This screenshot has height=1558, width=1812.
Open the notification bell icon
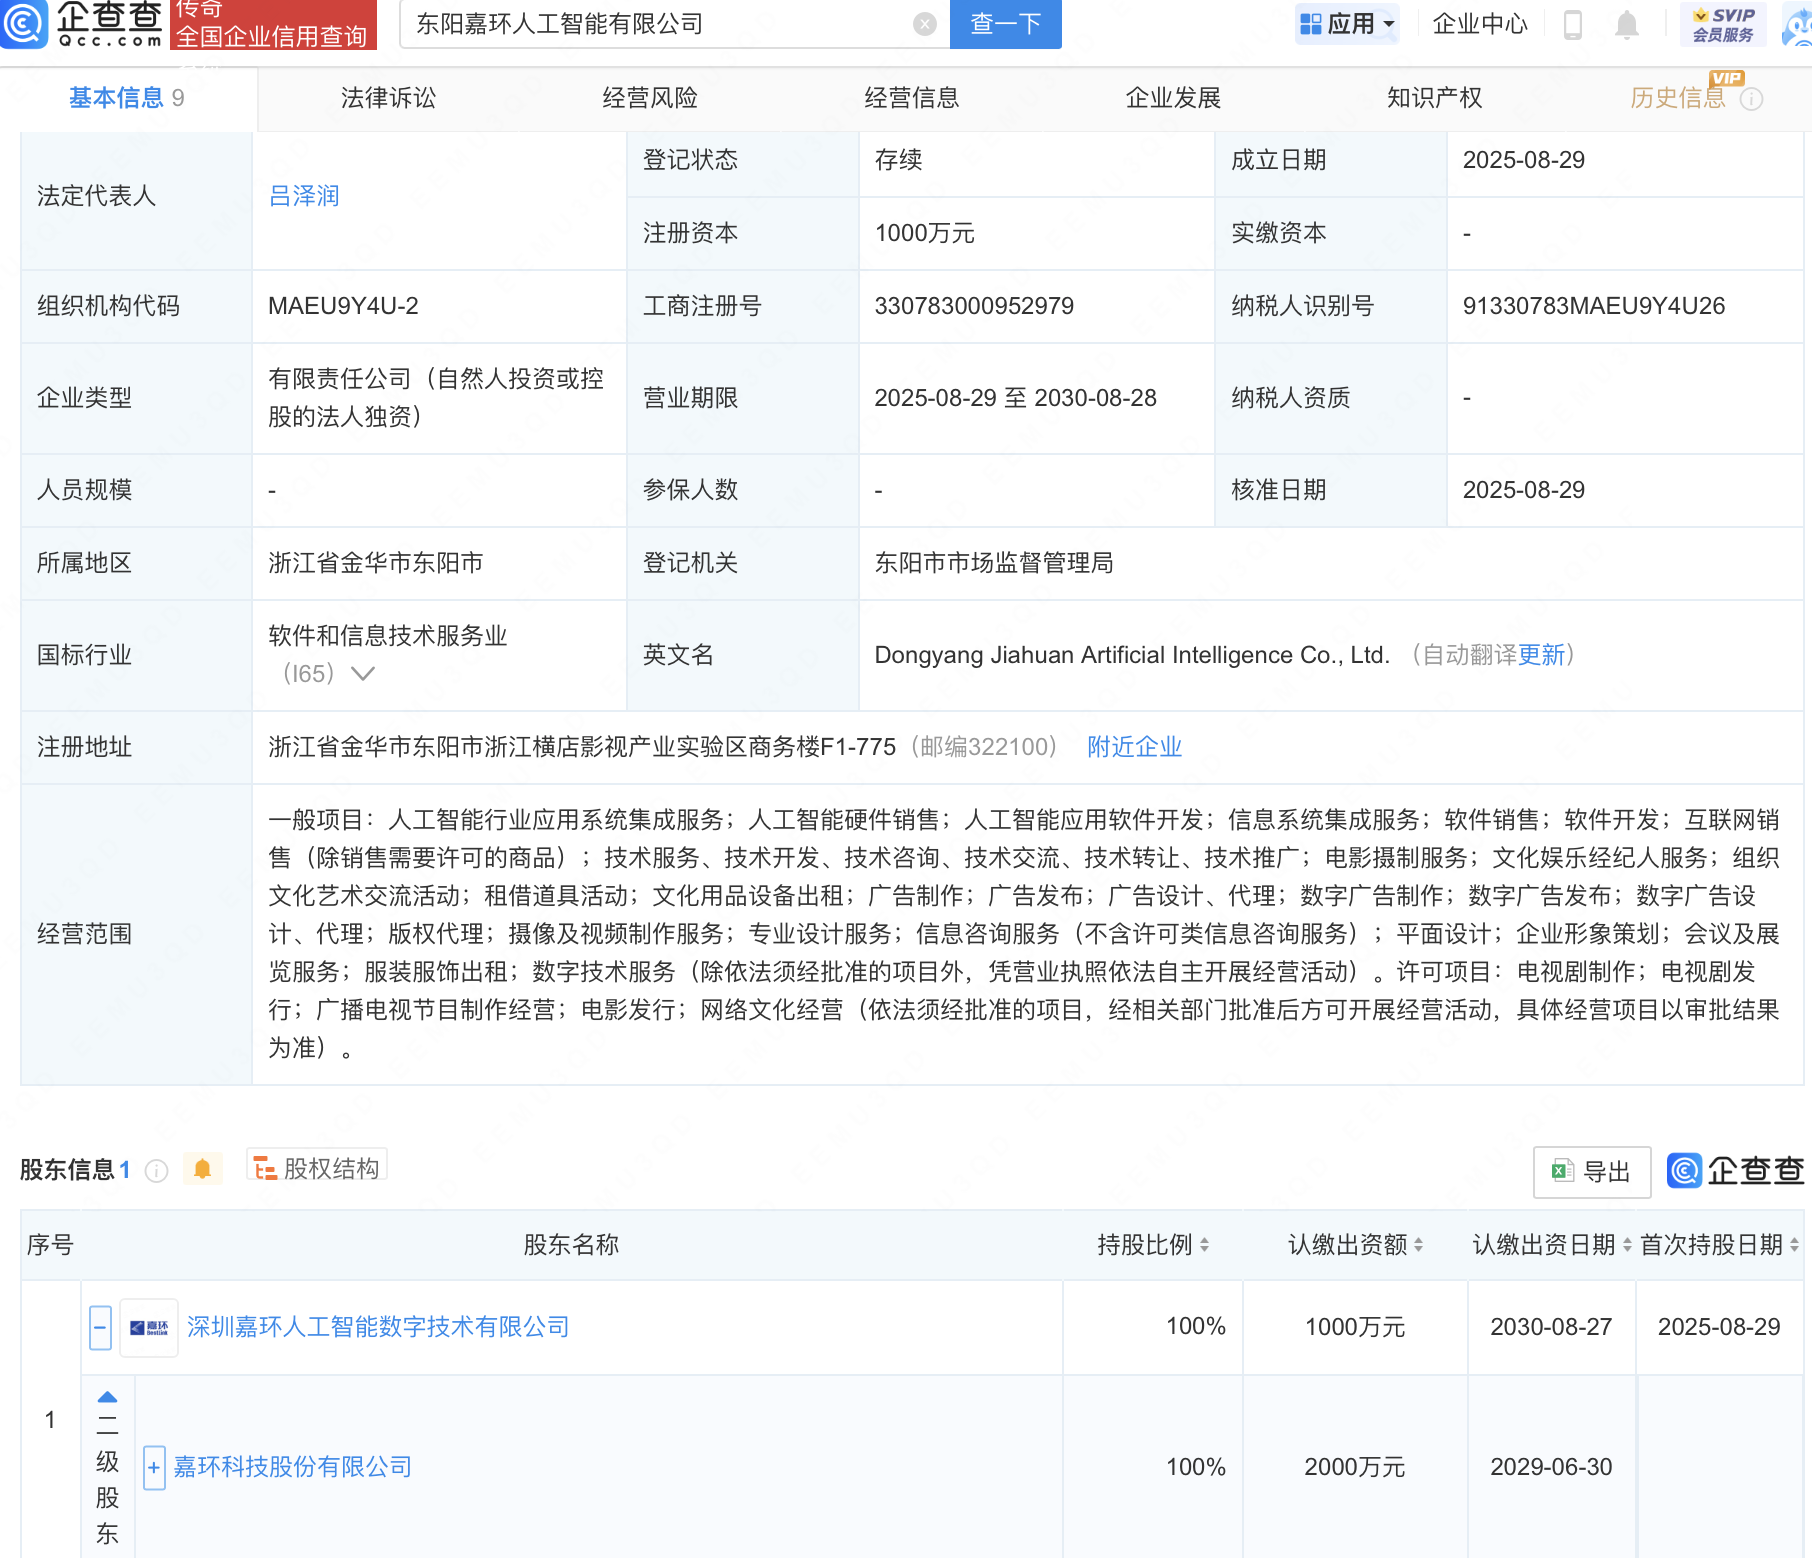point(1627,24)
